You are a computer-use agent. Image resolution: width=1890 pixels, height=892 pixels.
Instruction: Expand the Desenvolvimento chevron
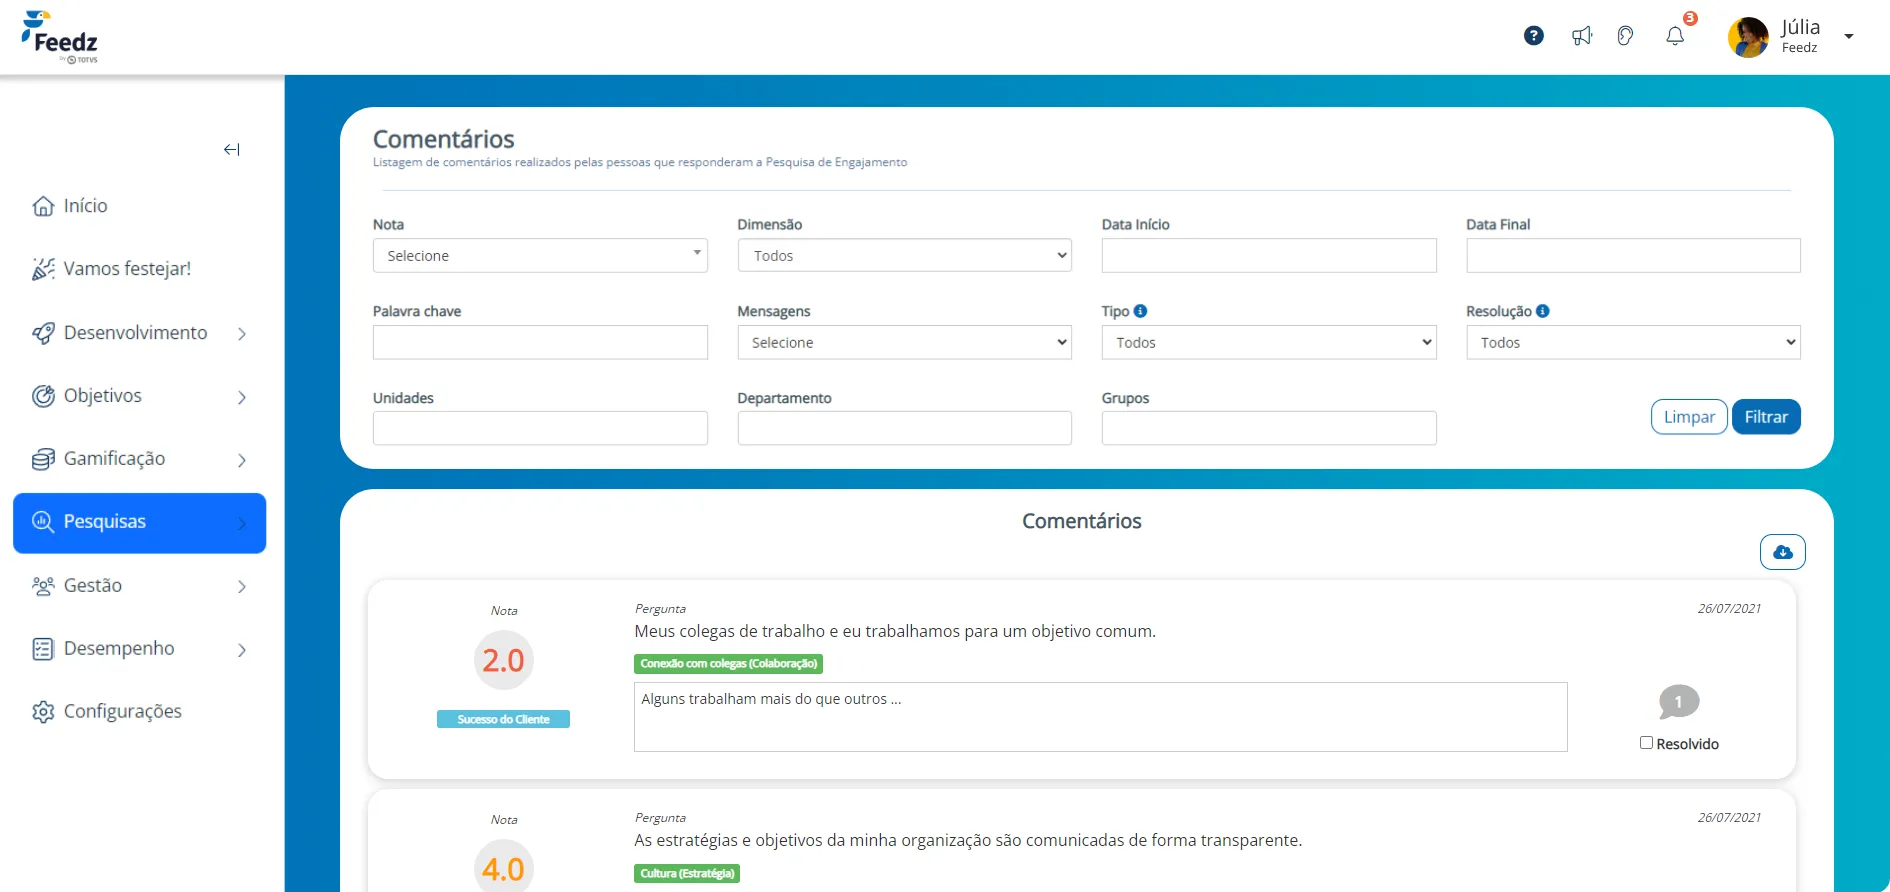[x=242, y=334]
